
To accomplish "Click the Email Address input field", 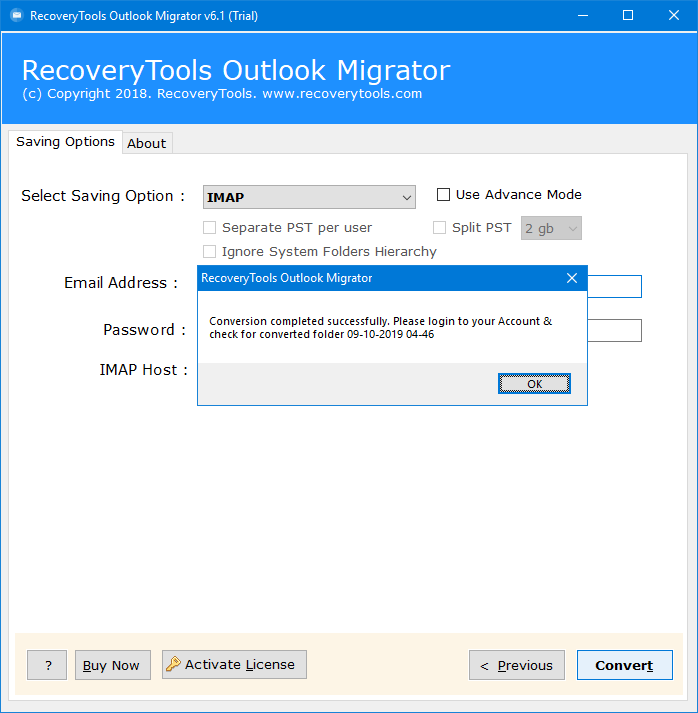I will click(614, 286).
